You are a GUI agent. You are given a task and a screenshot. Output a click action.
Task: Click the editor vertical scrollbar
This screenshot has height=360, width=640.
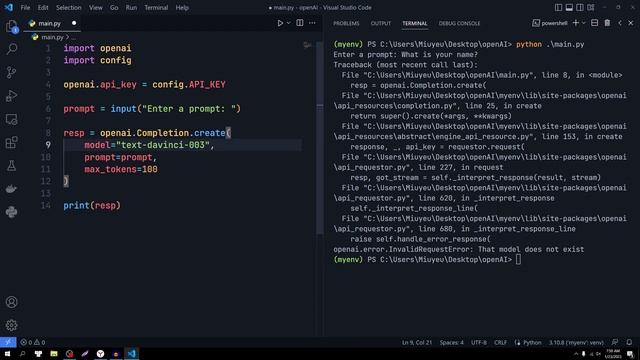coord(320,139)
